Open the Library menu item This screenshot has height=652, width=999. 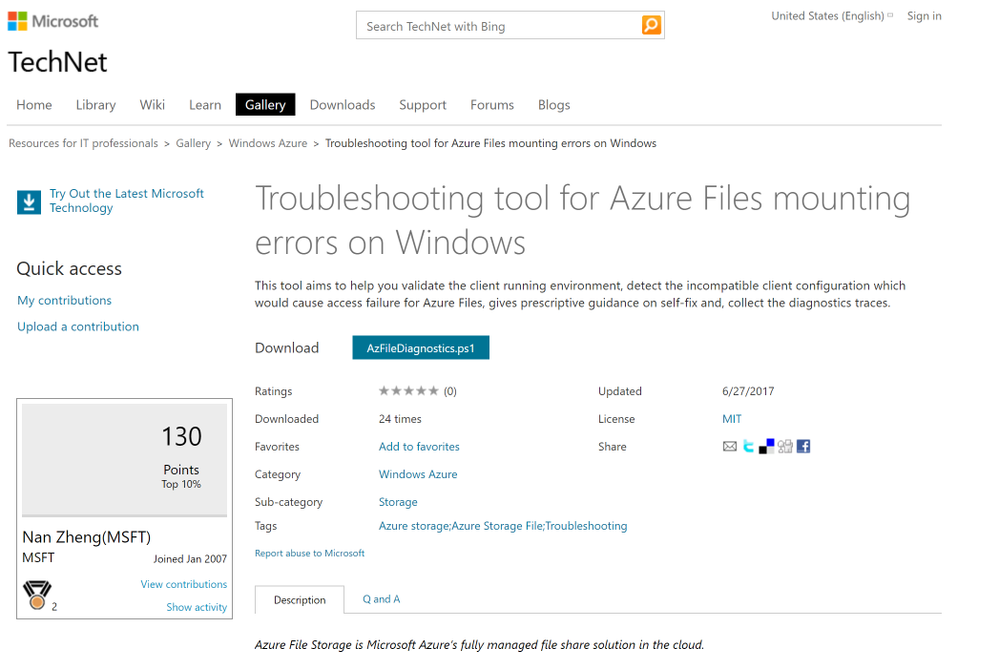pyautogui.click(x=96, y=105)
